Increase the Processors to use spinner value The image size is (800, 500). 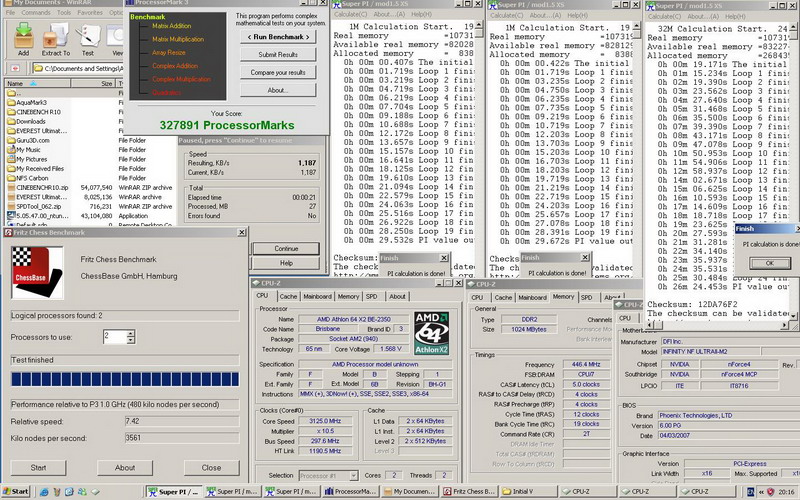click(132, 333)
